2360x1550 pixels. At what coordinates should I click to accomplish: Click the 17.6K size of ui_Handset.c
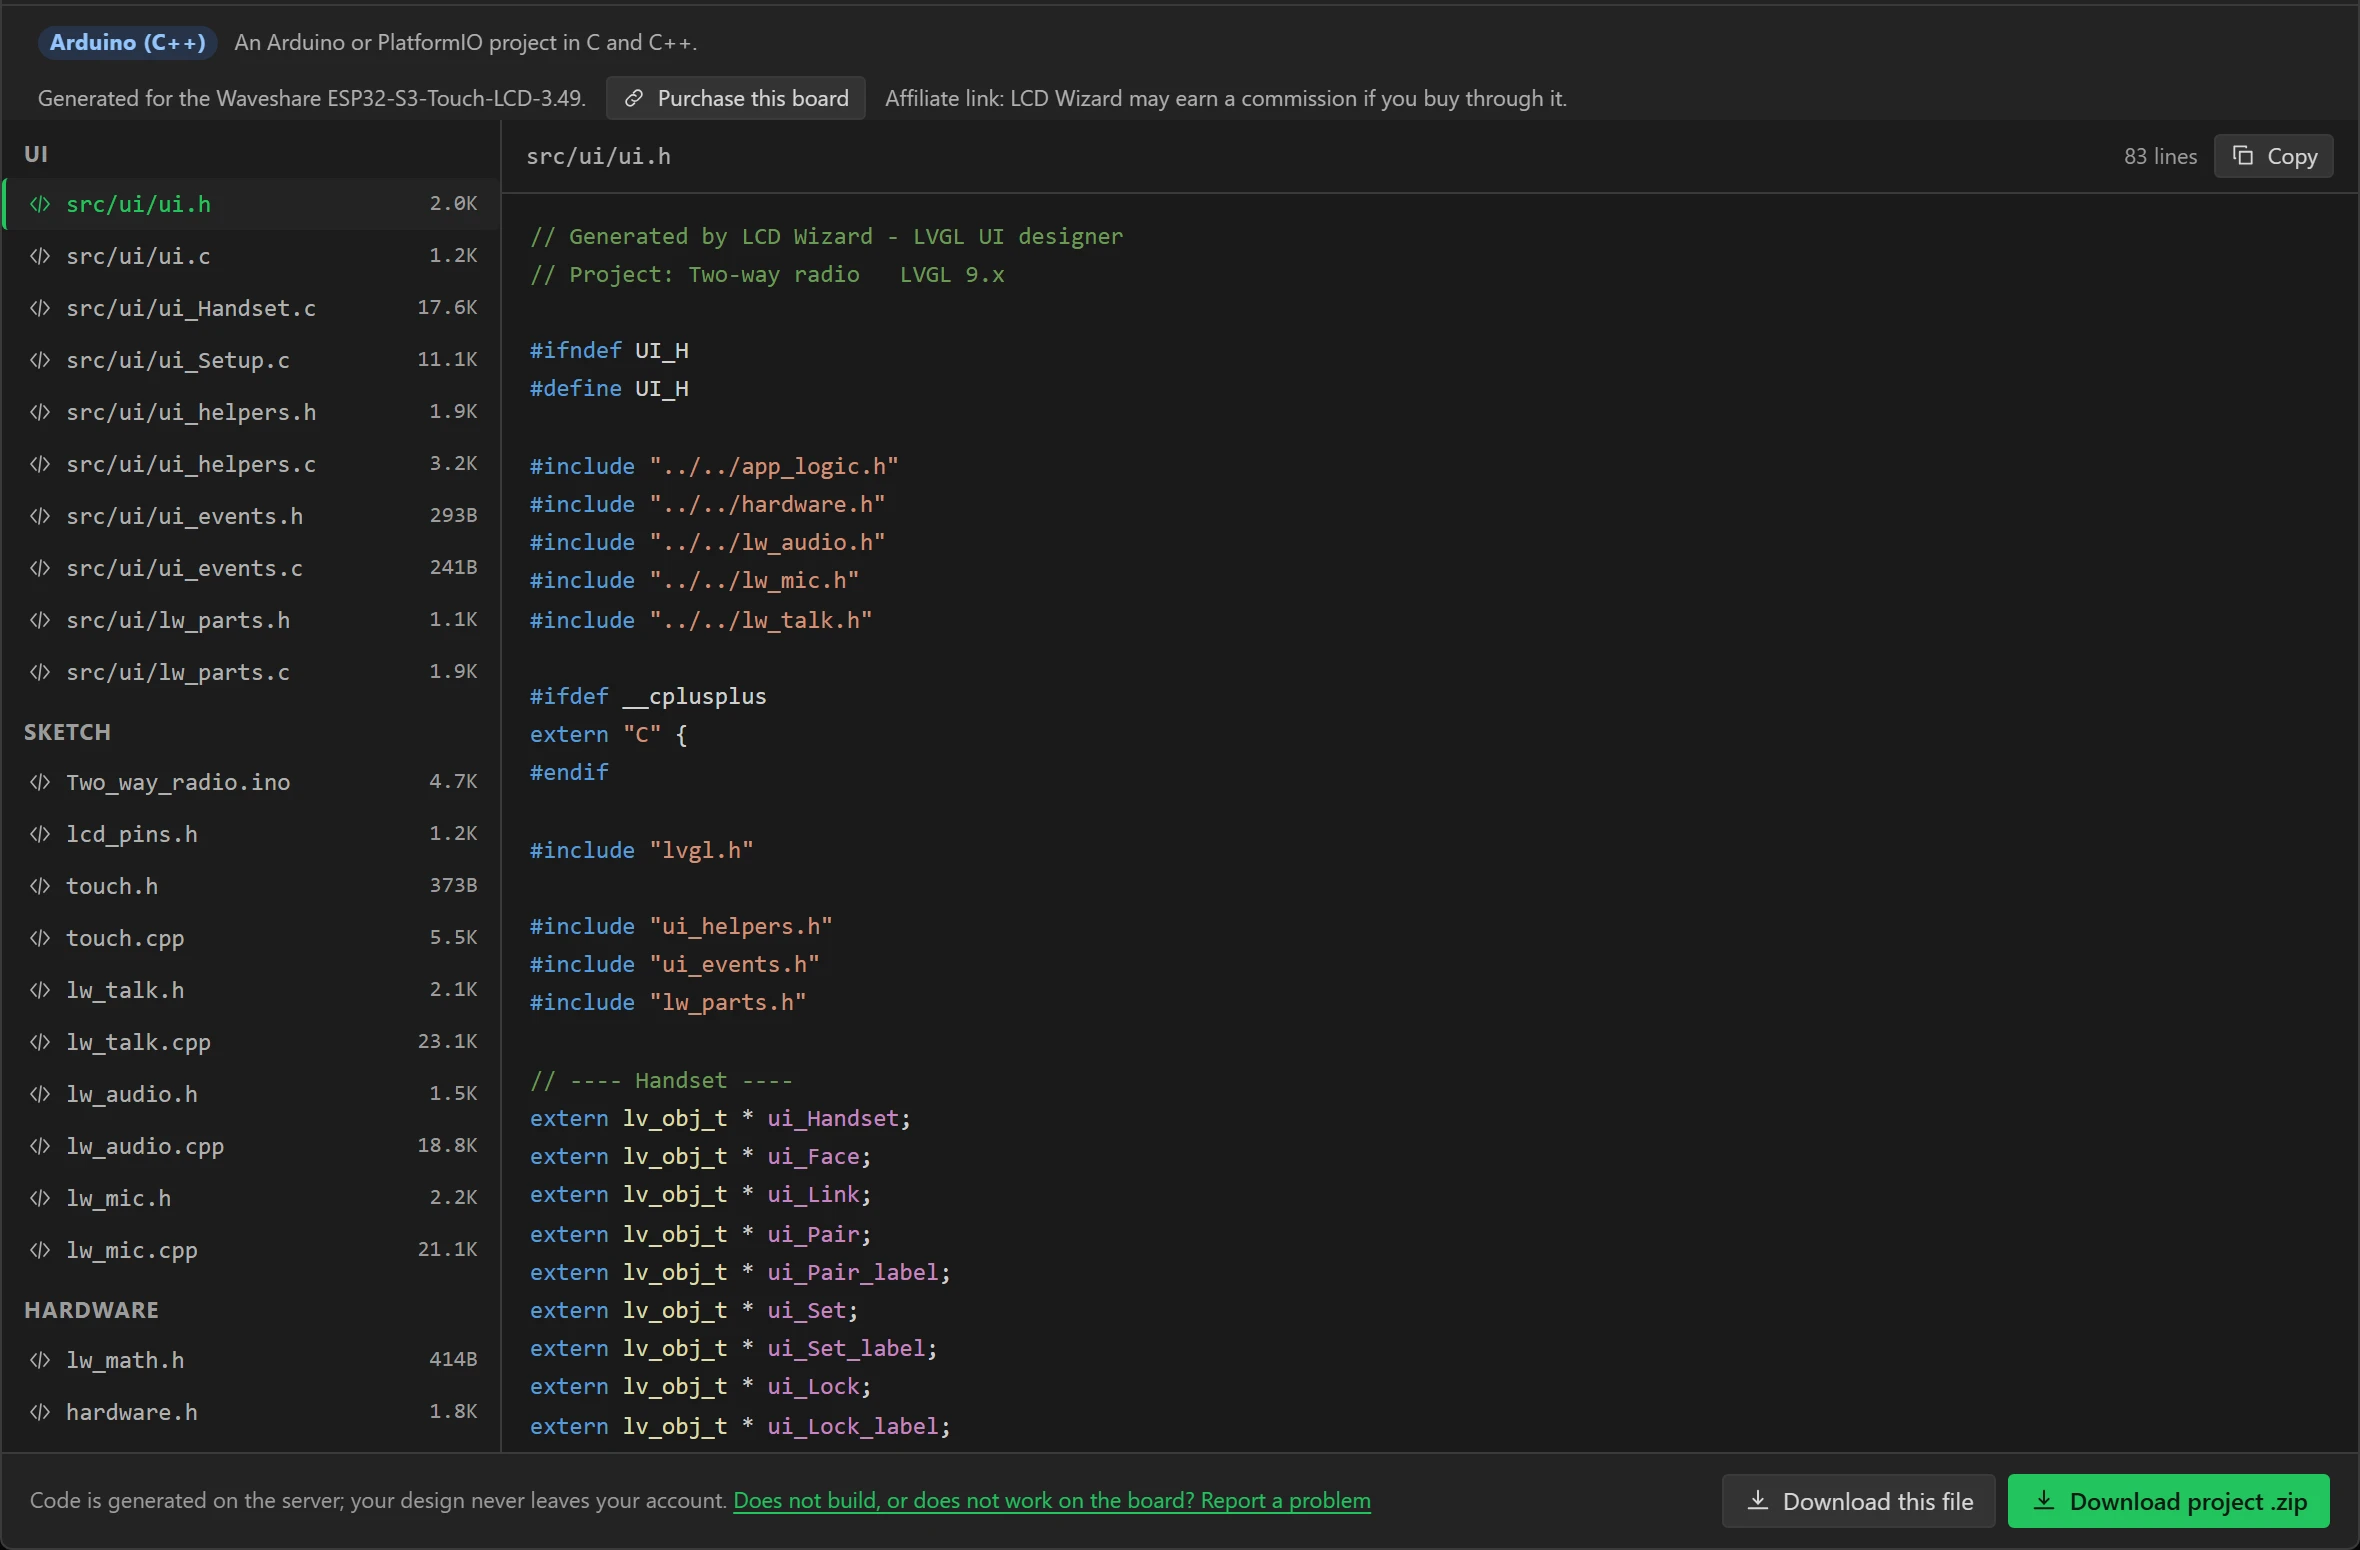click(x=447, y=307)
